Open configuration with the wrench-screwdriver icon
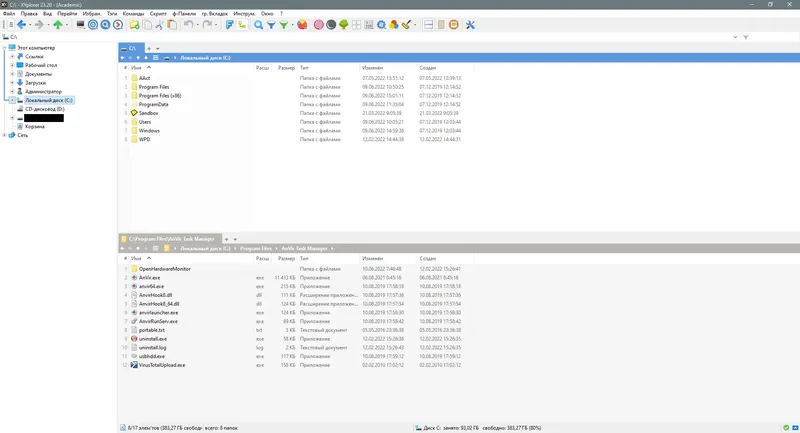This screenshot has height=433, width=800. point(470,24)
